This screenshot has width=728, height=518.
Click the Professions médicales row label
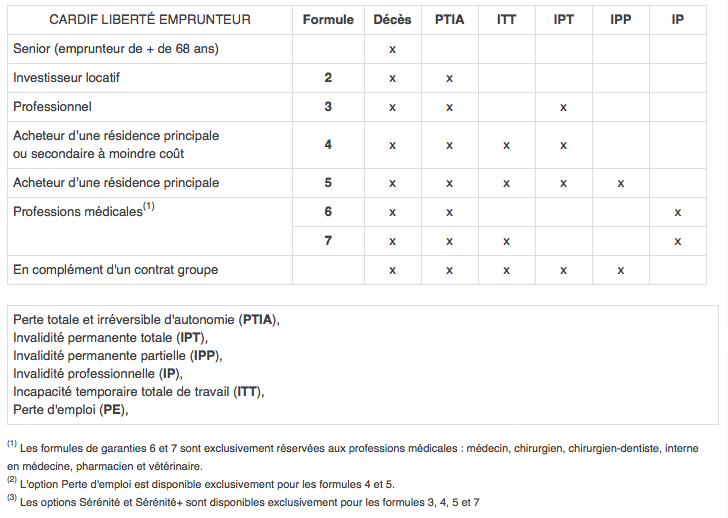pos(84,210)
